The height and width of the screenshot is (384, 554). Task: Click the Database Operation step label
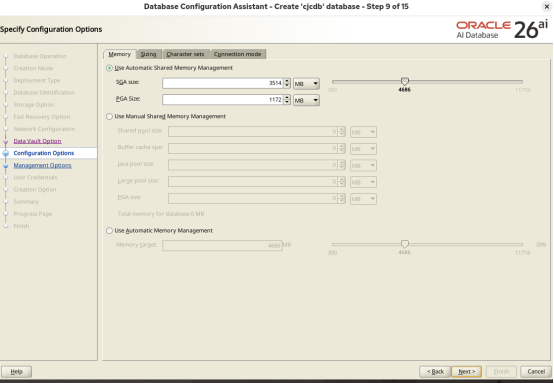[x=40, y=56]
